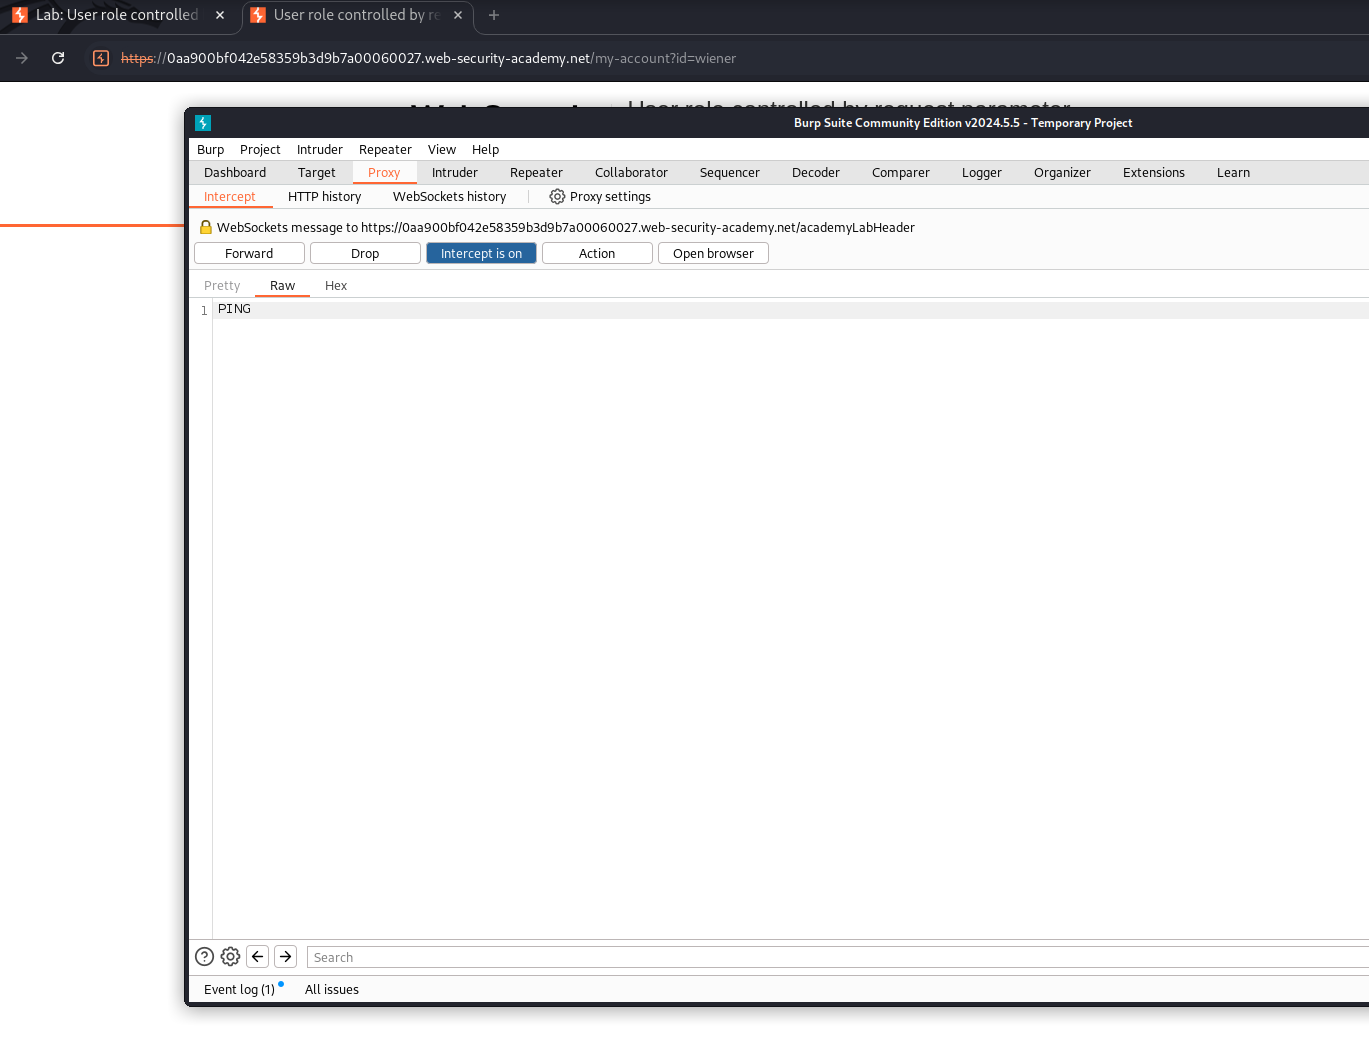Open the Collaborator tab

[631, 173]
